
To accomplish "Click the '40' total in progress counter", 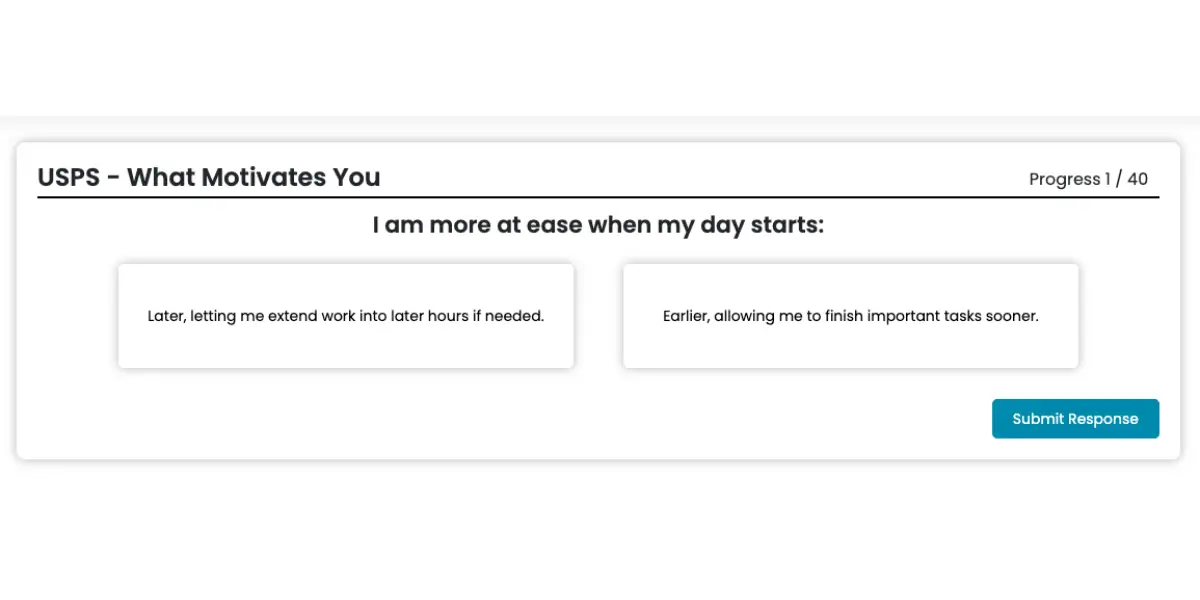I will pos(1138,179).
